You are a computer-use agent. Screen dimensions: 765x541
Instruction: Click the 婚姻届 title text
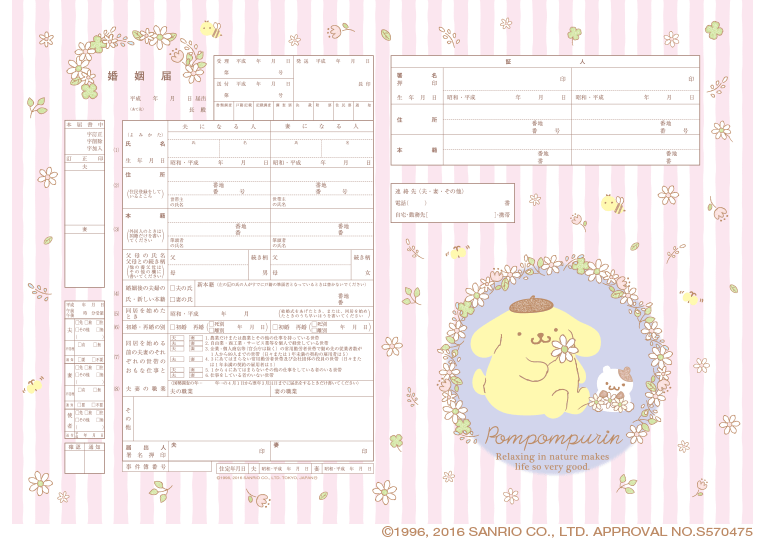click(140, 76)
